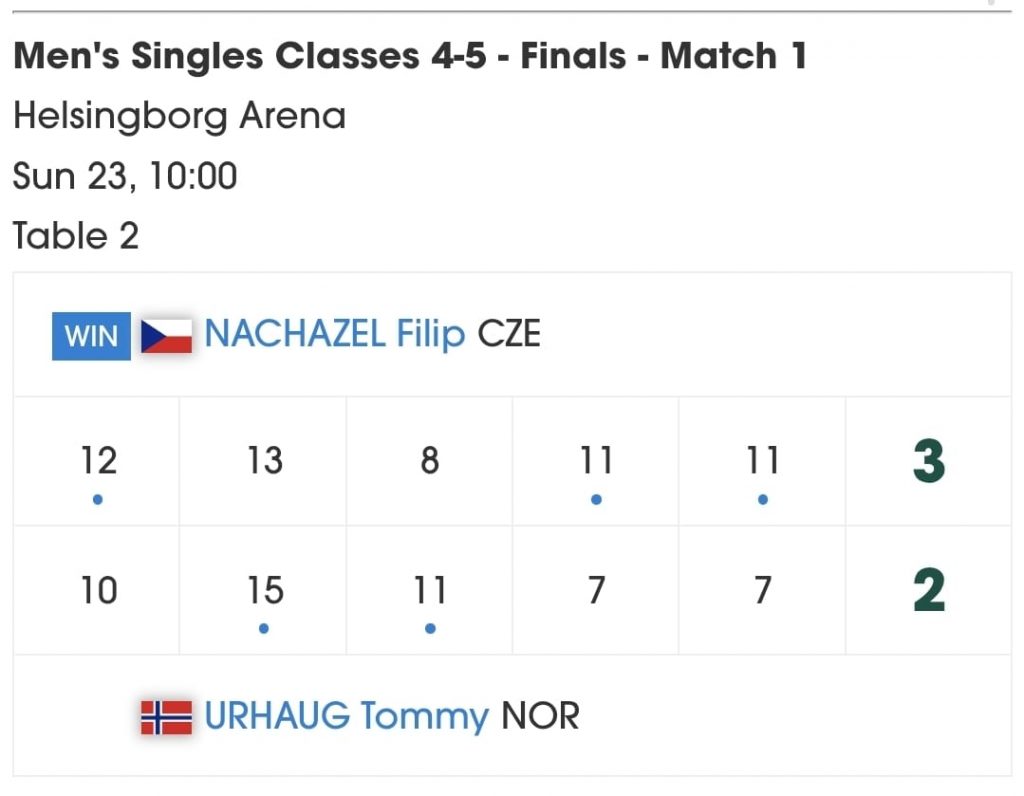
Task: Click Urhaug's total games won 2
Action: 928,591
